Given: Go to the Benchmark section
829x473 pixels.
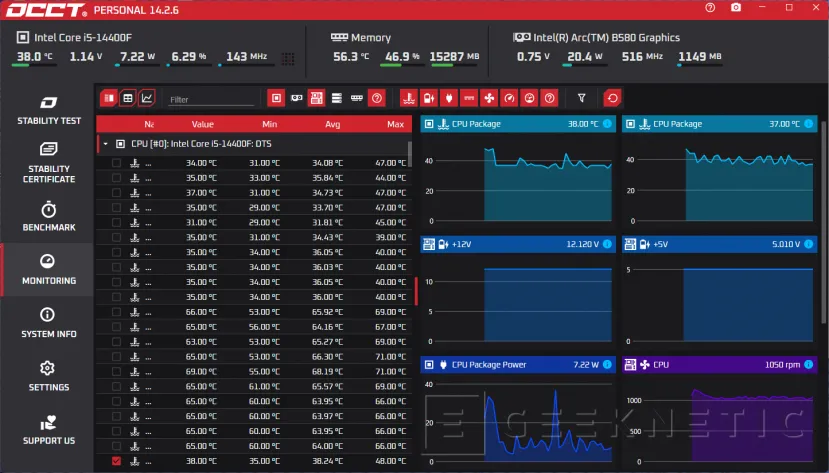Looking at the screenshot, I should (48, 217).
